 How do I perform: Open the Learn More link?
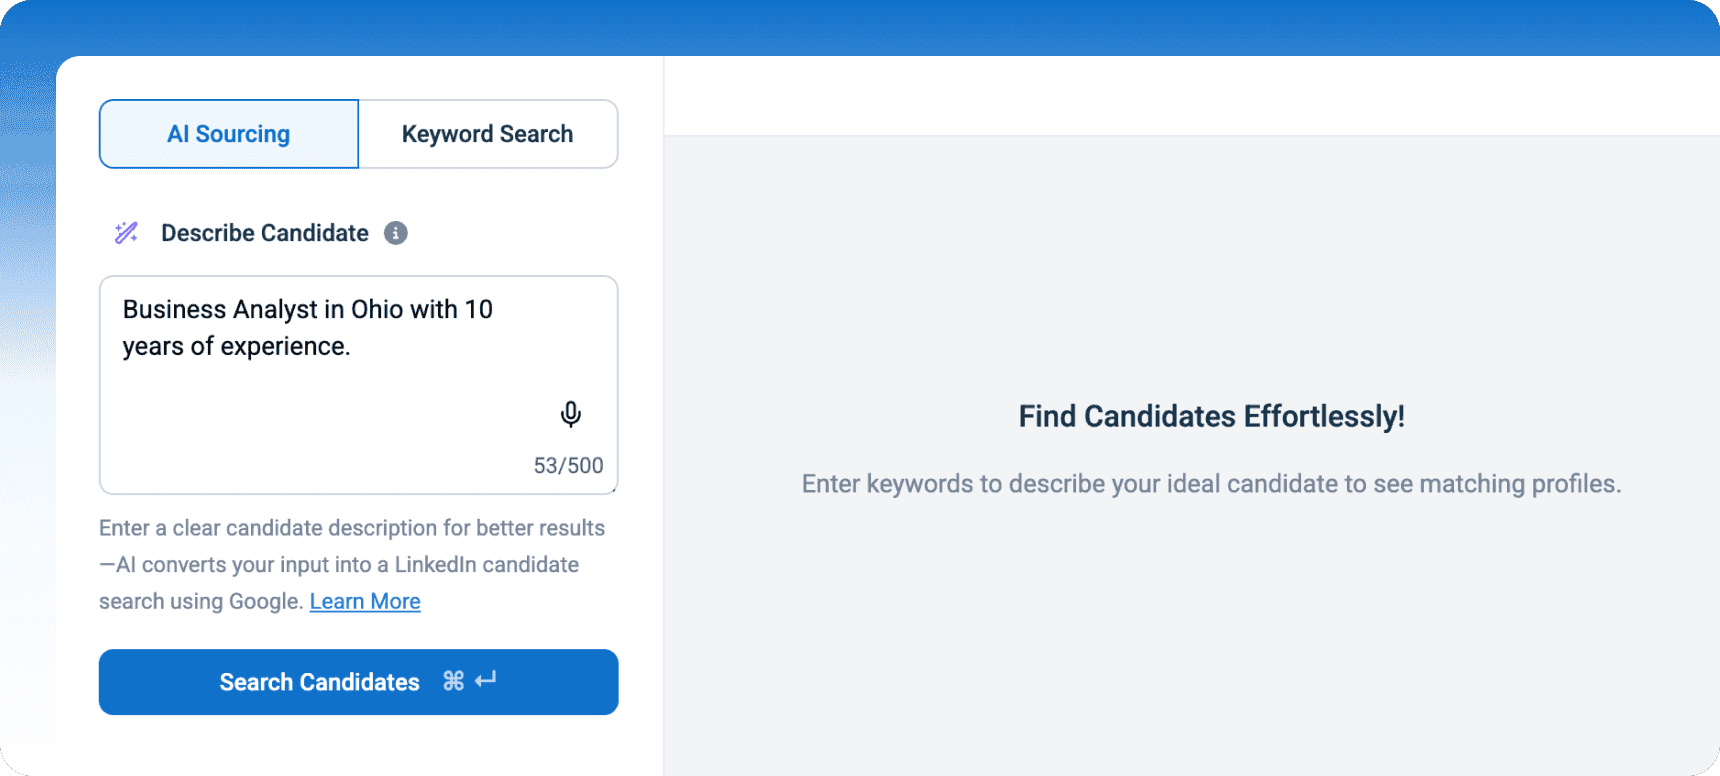(x=364, y=601)
